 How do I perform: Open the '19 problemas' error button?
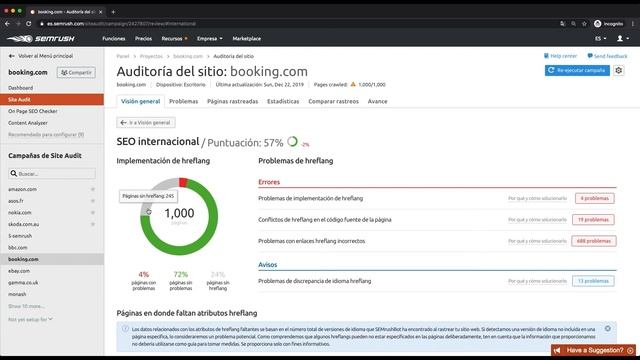pyautogui.click(x=593, y=220)
